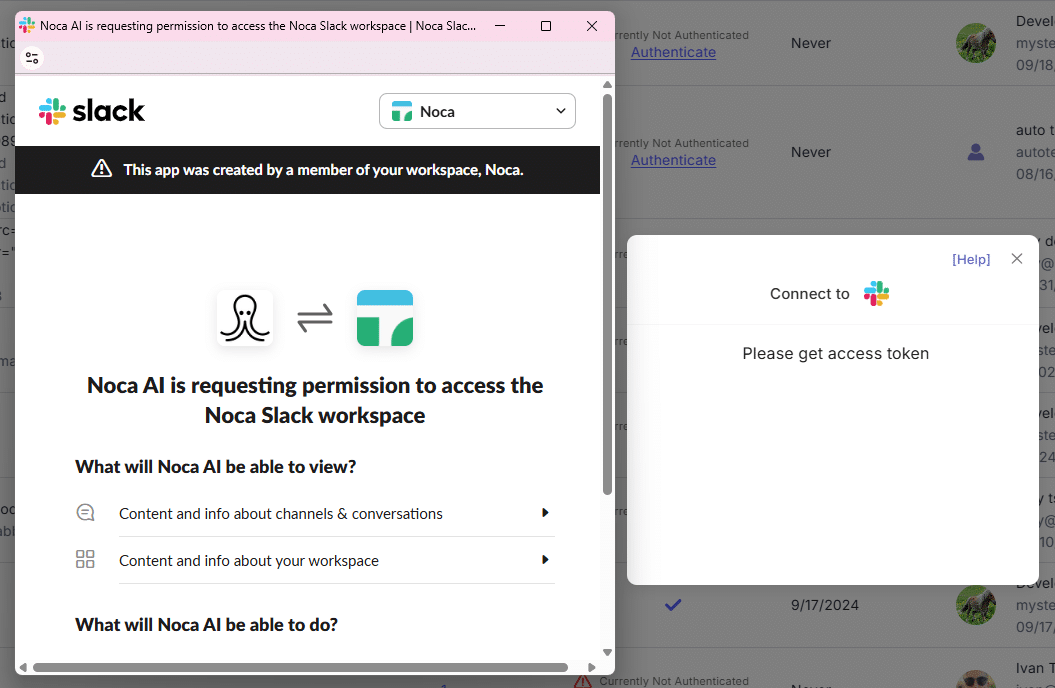The width and height of the screenshot is (1055, 688).
Task: Click the green and blue Noca workspace icon
Action: 385,318
